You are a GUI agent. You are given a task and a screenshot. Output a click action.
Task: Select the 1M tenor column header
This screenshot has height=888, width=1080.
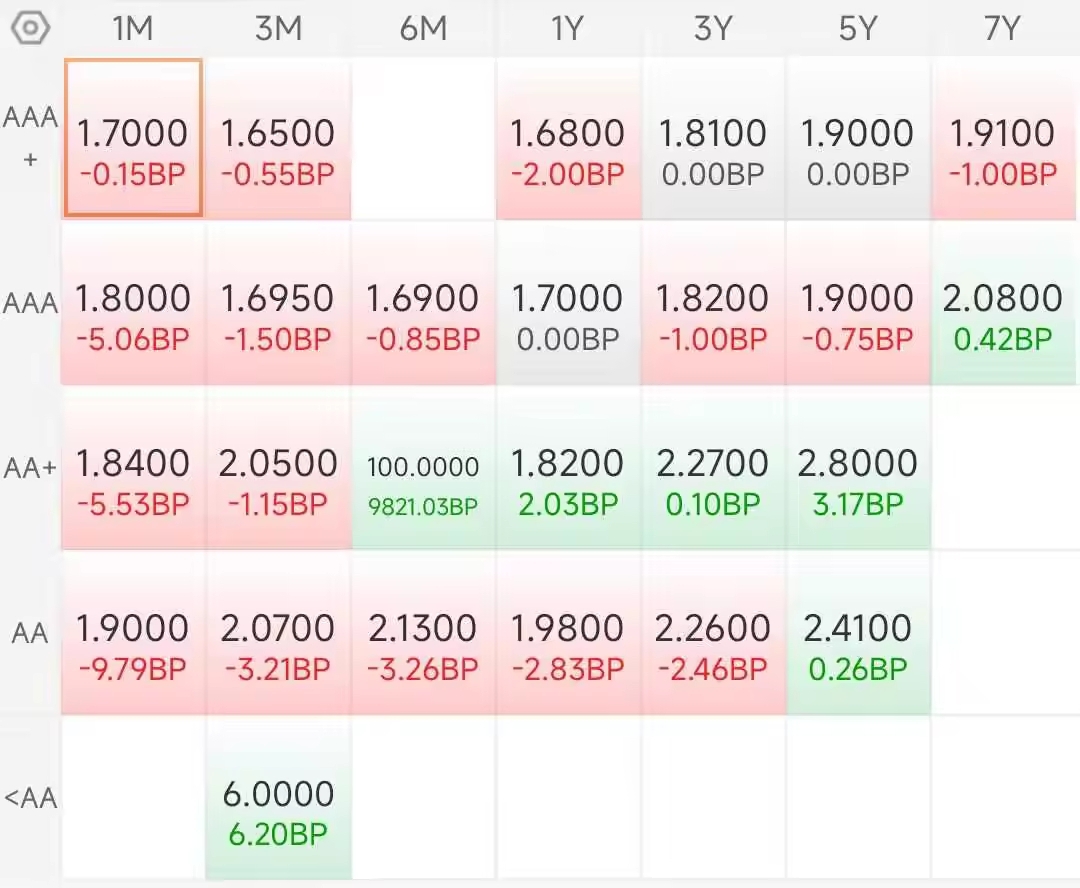pyautogui.click(x=132, y=29)
